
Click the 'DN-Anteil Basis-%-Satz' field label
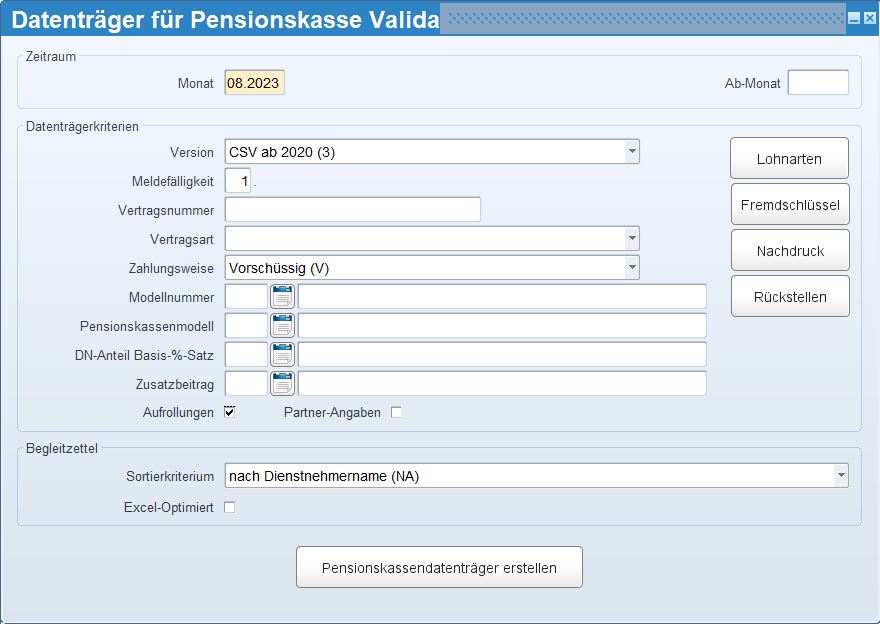pyautogui.click(x=144, y=355)
